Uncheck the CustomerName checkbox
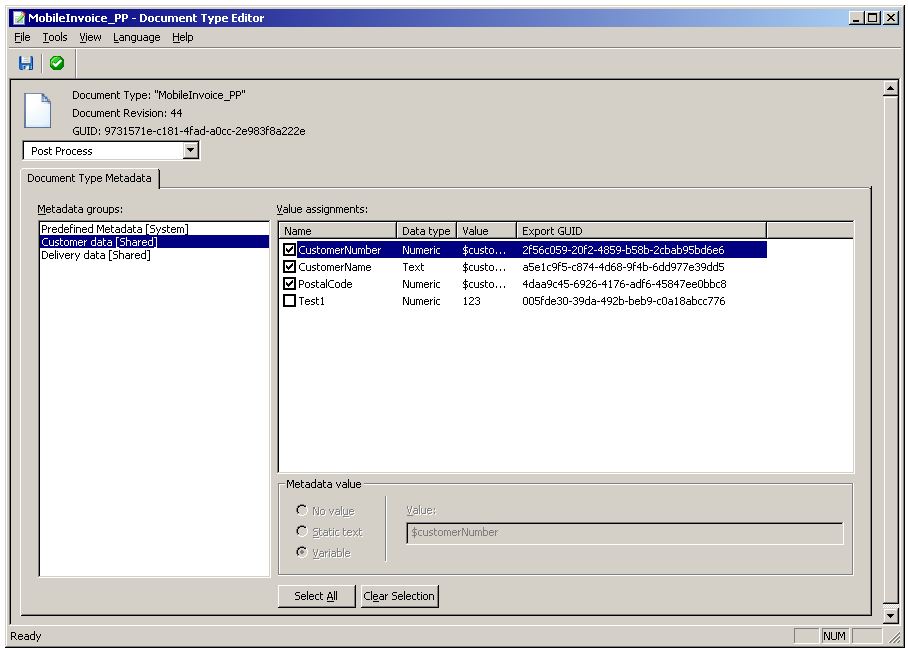This screenshot has height=651, width=908. tap(290, 267)
